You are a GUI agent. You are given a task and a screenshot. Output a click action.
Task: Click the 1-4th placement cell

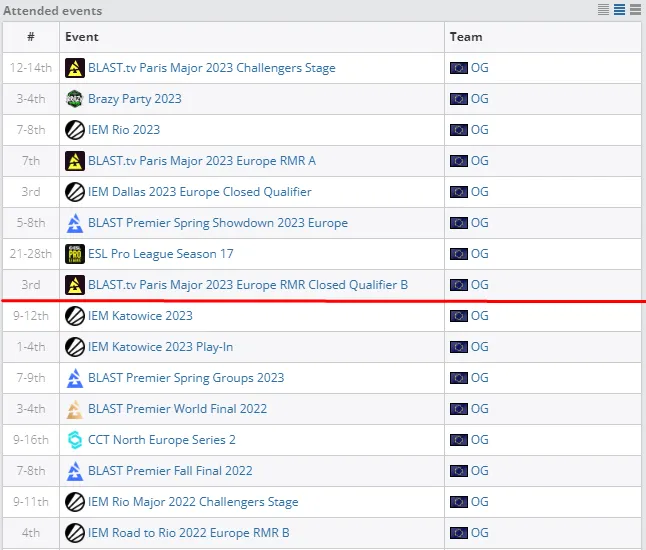[x=31, y=347]
